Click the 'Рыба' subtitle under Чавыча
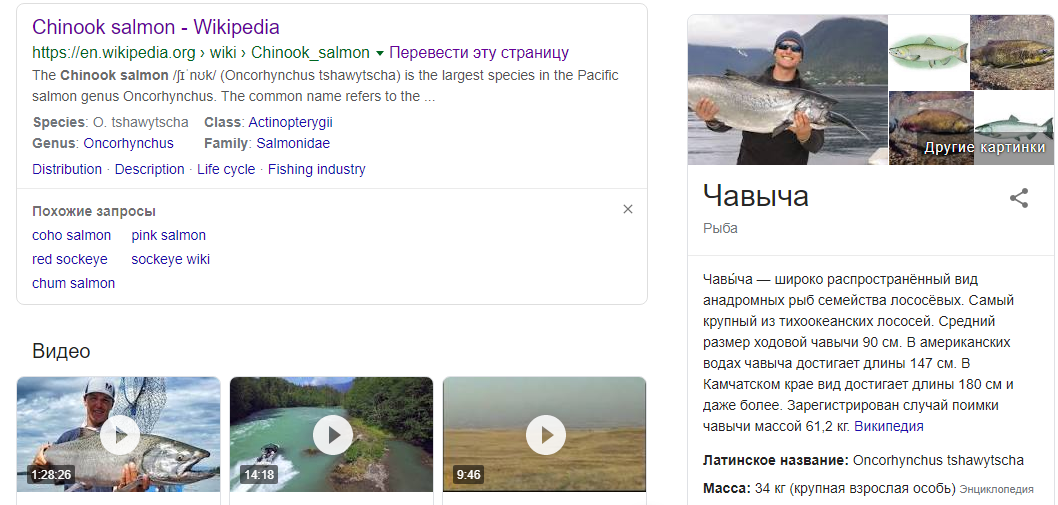1058x505 pixels. (x=720, y=228)
